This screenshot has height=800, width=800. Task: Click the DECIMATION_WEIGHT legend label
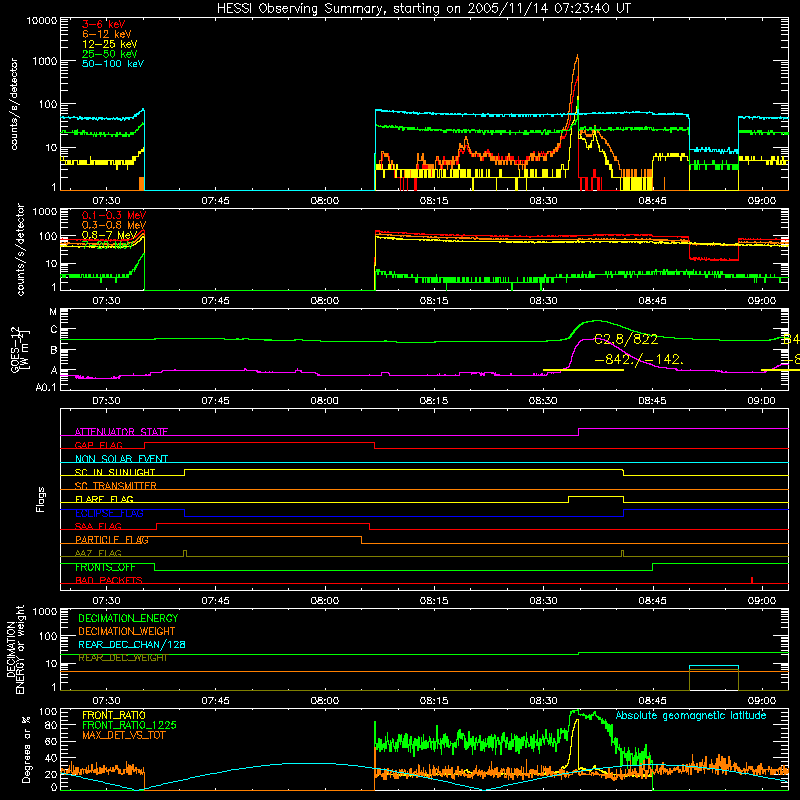coord(127,631)
